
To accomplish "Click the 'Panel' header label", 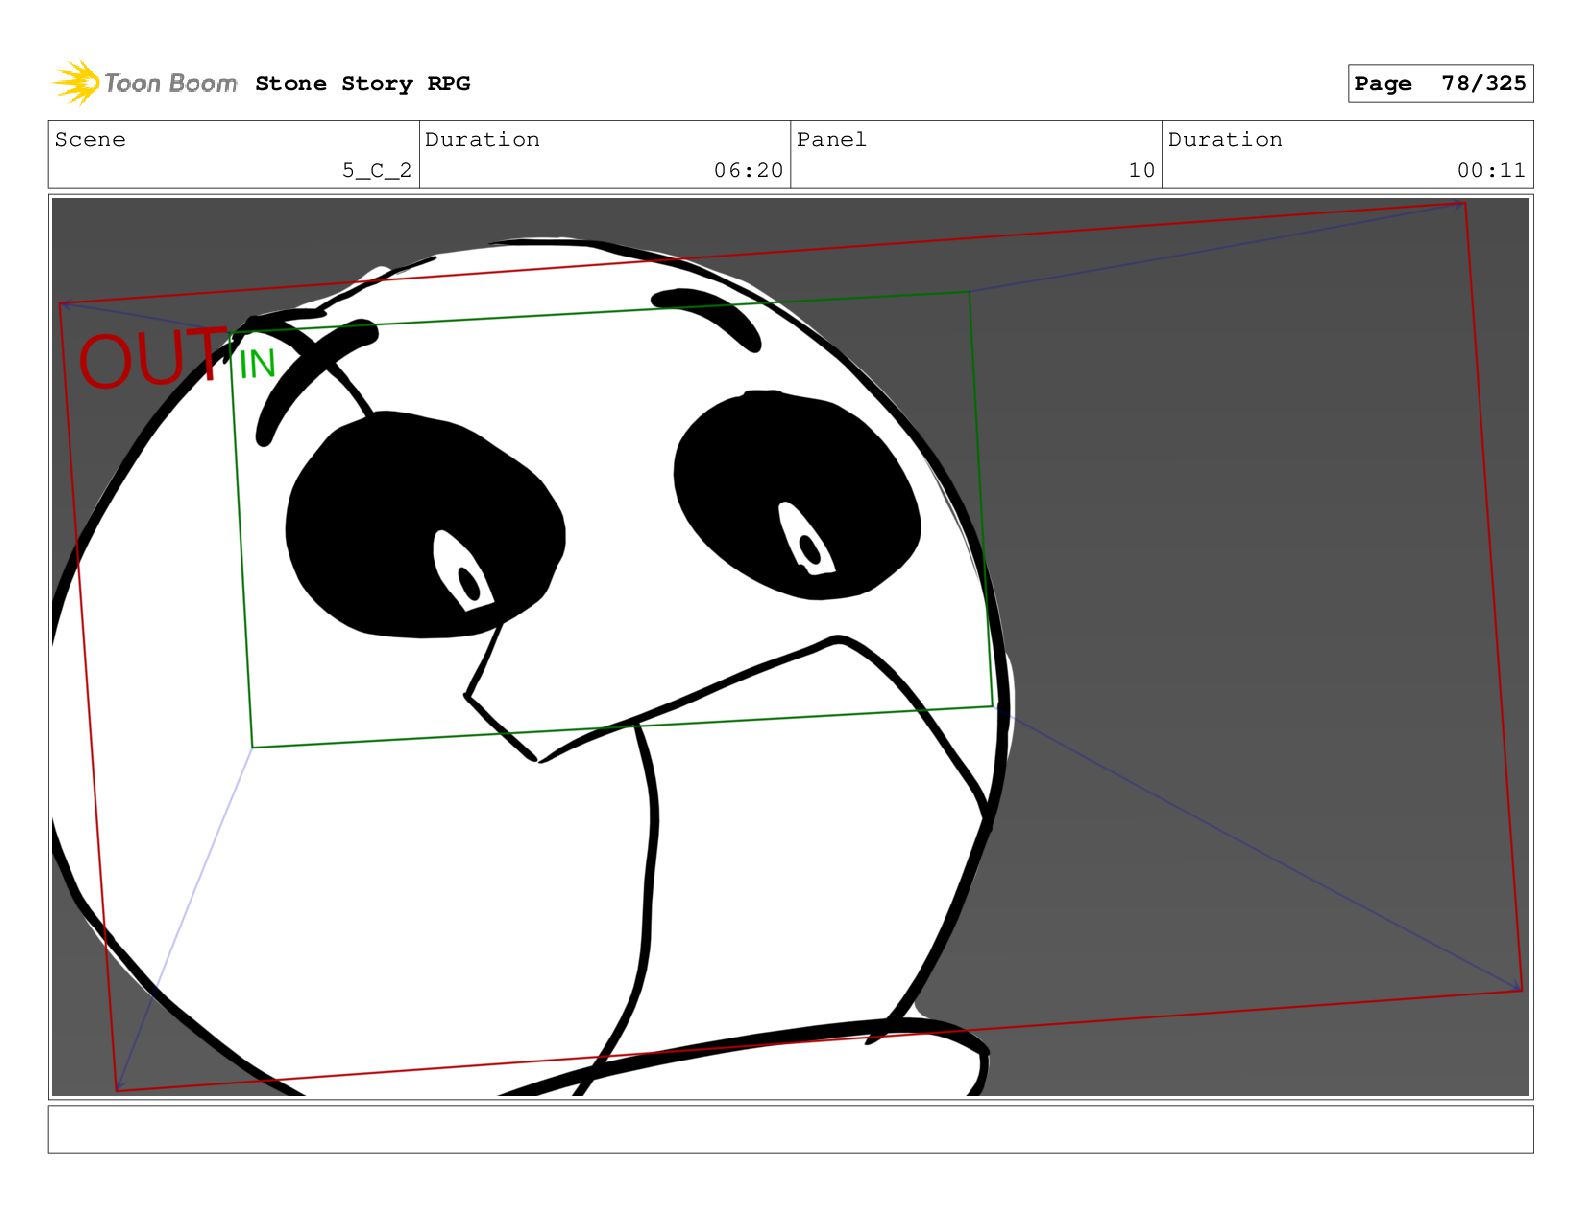I will click(x=832, y=140).
